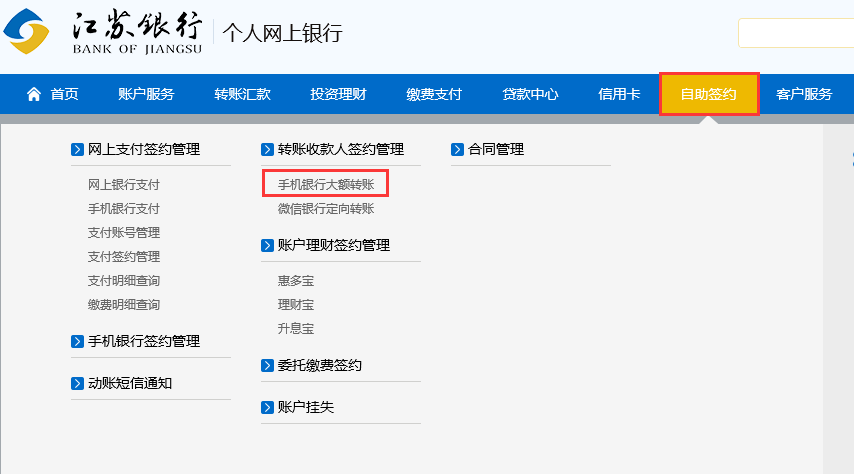Open 支付签约管理 link

pos(124,257)
